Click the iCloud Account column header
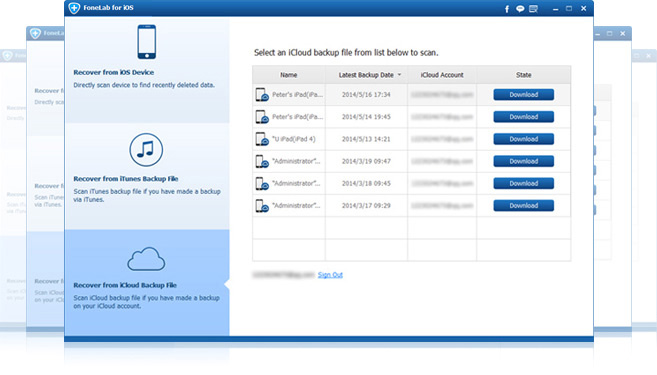 442,75
